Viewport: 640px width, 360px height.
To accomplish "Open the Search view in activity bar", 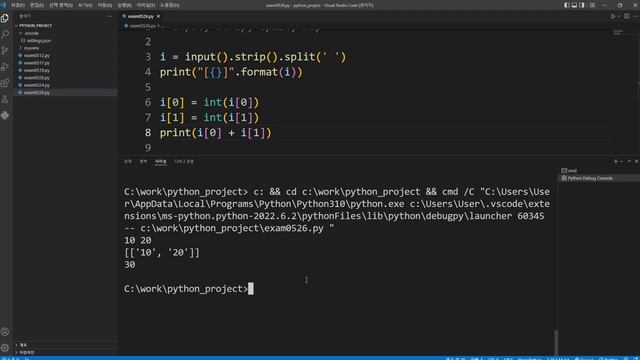I will (x=5, y=34).
